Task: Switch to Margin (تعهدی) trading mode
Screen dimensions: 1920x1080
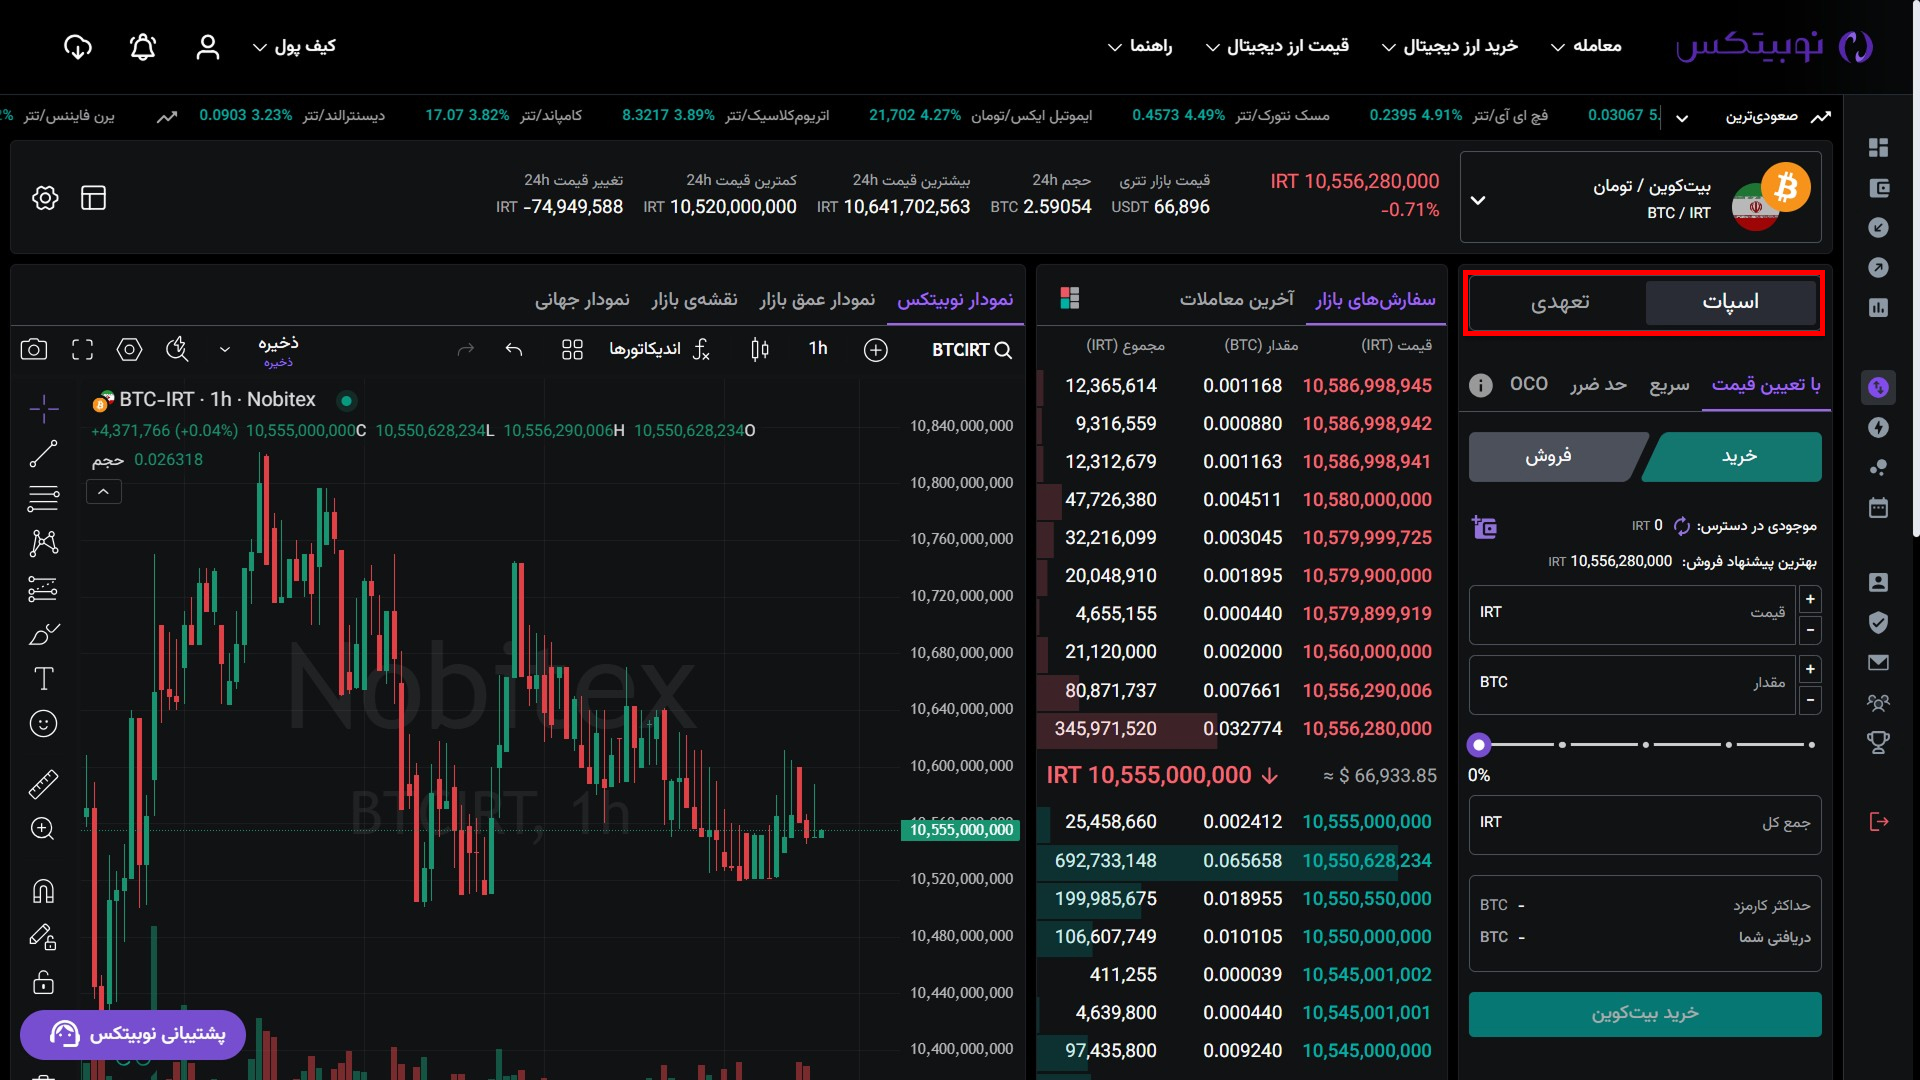Action: [x=1560, y=302]
